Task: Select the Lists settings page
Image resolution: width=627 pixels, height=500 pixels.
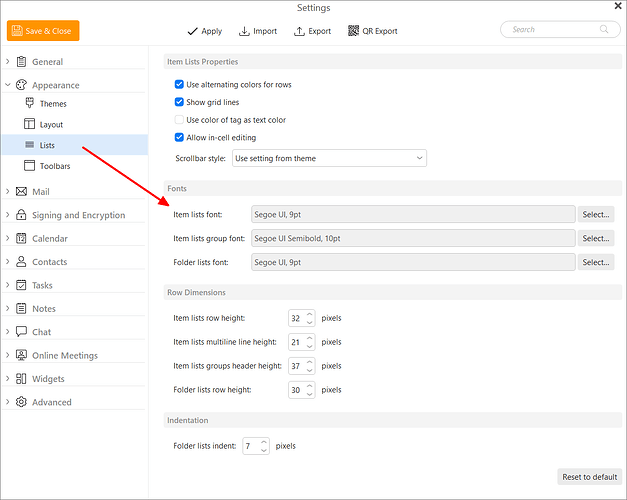Action: click(x=75, y=145)
